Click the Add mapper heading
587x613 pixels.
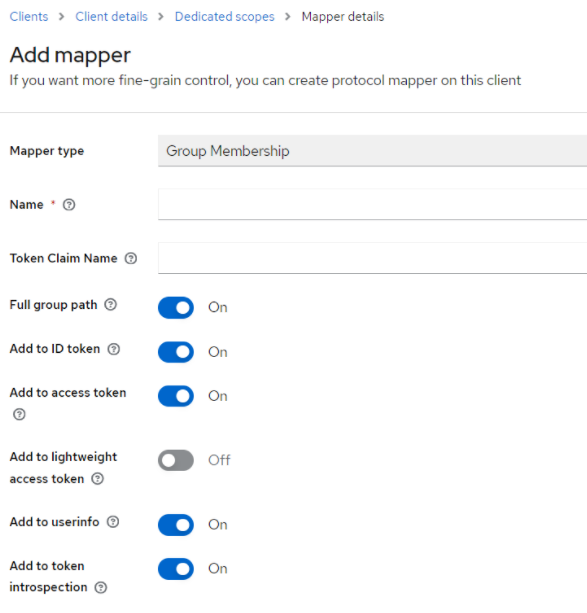[70, 55]
